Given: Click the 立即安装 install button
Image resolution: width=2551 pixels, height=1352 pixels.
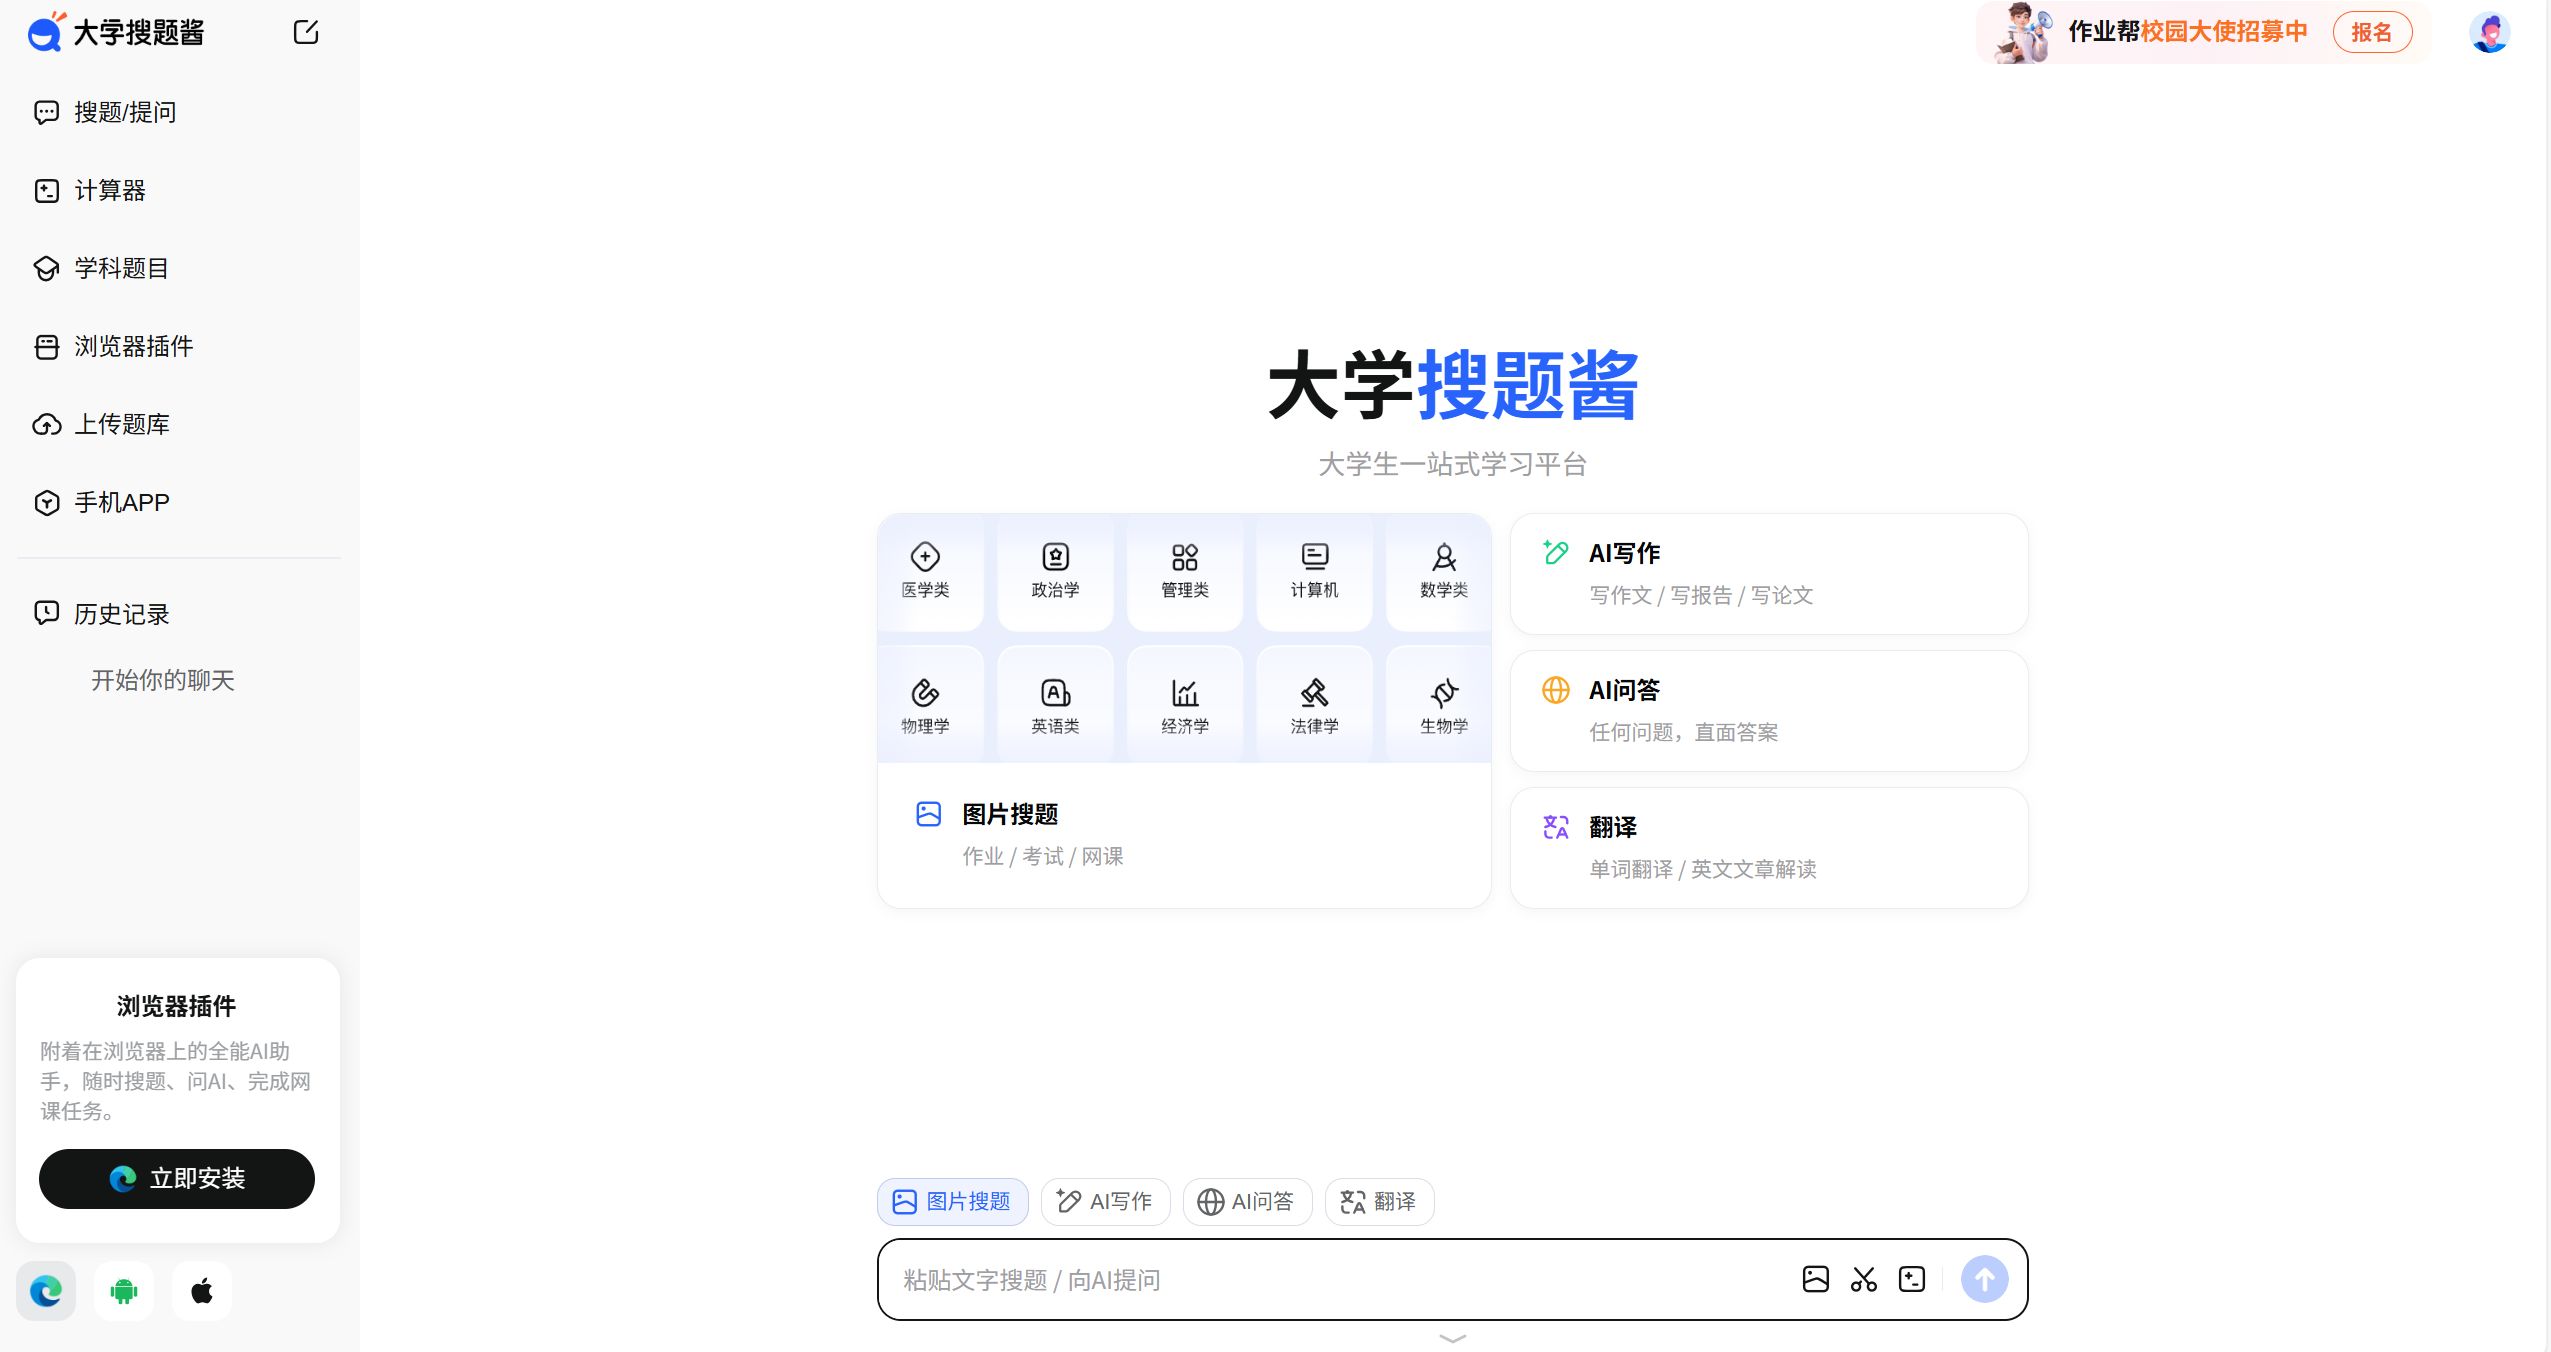Looking at the screenshot, I should pyautogui.click(x=176, y=1178).
